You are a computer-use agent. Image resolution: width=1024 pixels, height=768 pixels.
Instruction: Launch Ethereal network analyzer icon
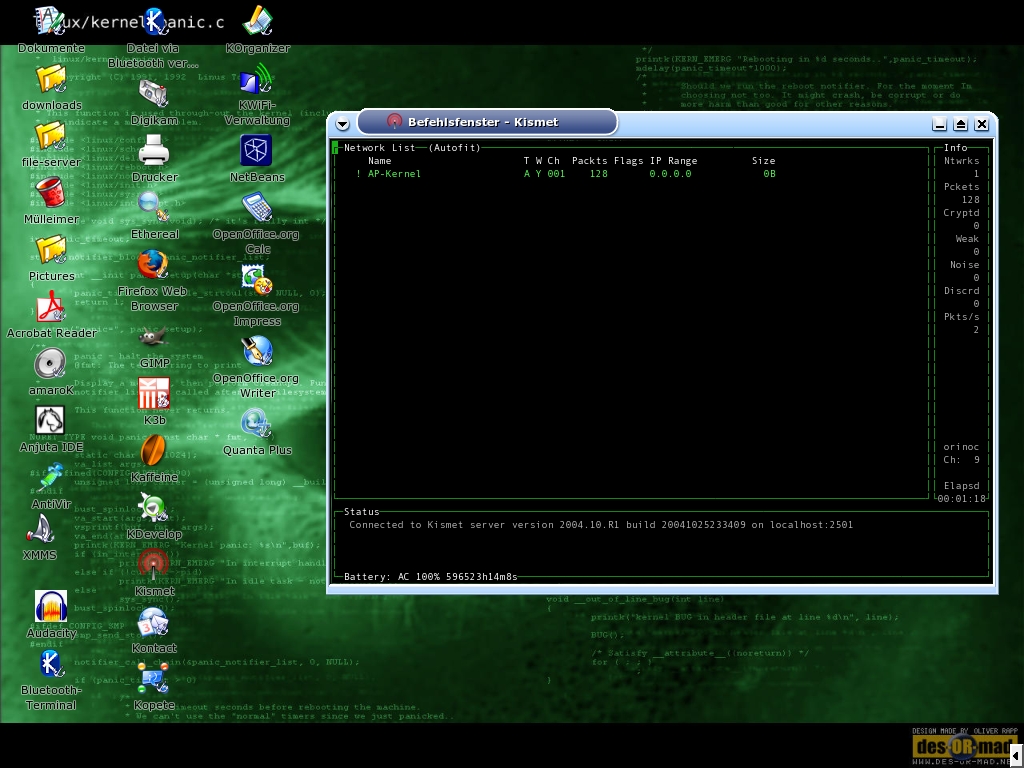(x=154, y=207)
